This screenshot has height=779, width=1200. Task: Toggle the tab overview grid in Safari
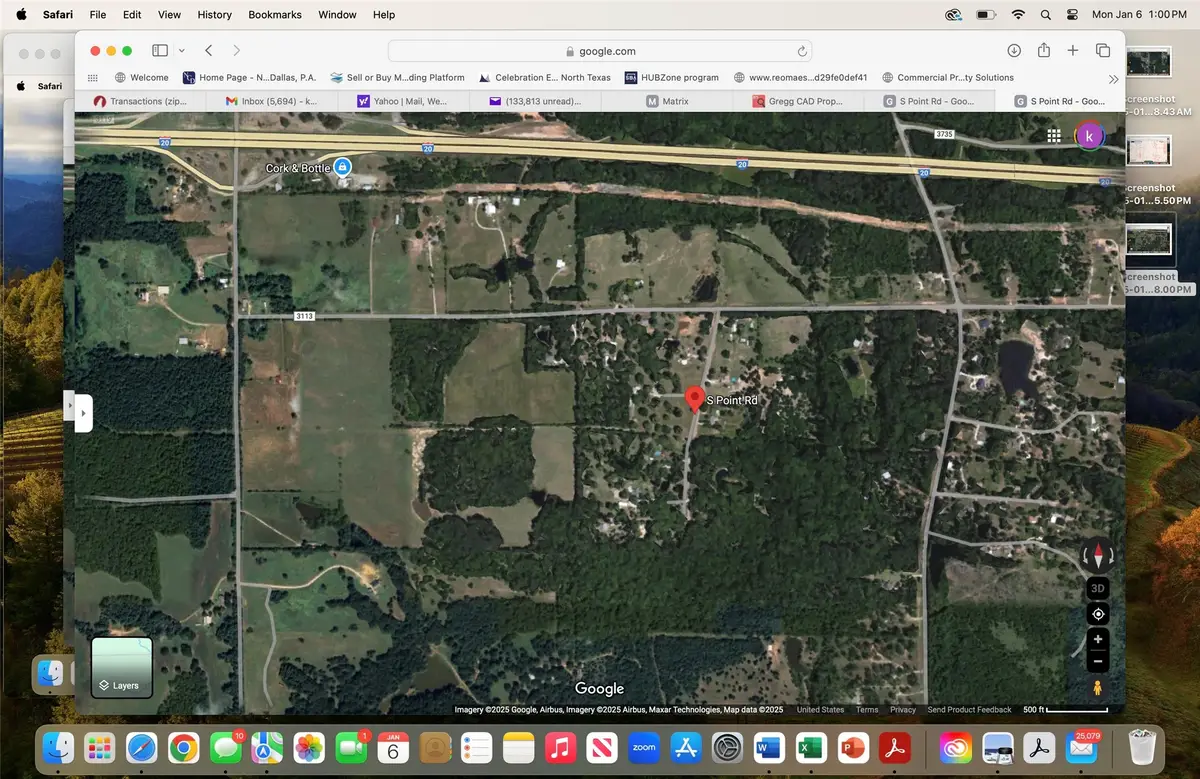1103,49
